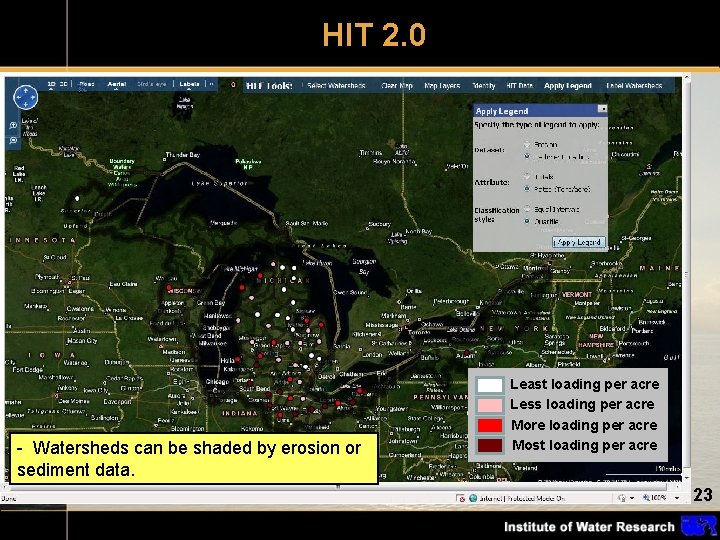Close the Apply Legend dialog

click(x=602, y=109)
